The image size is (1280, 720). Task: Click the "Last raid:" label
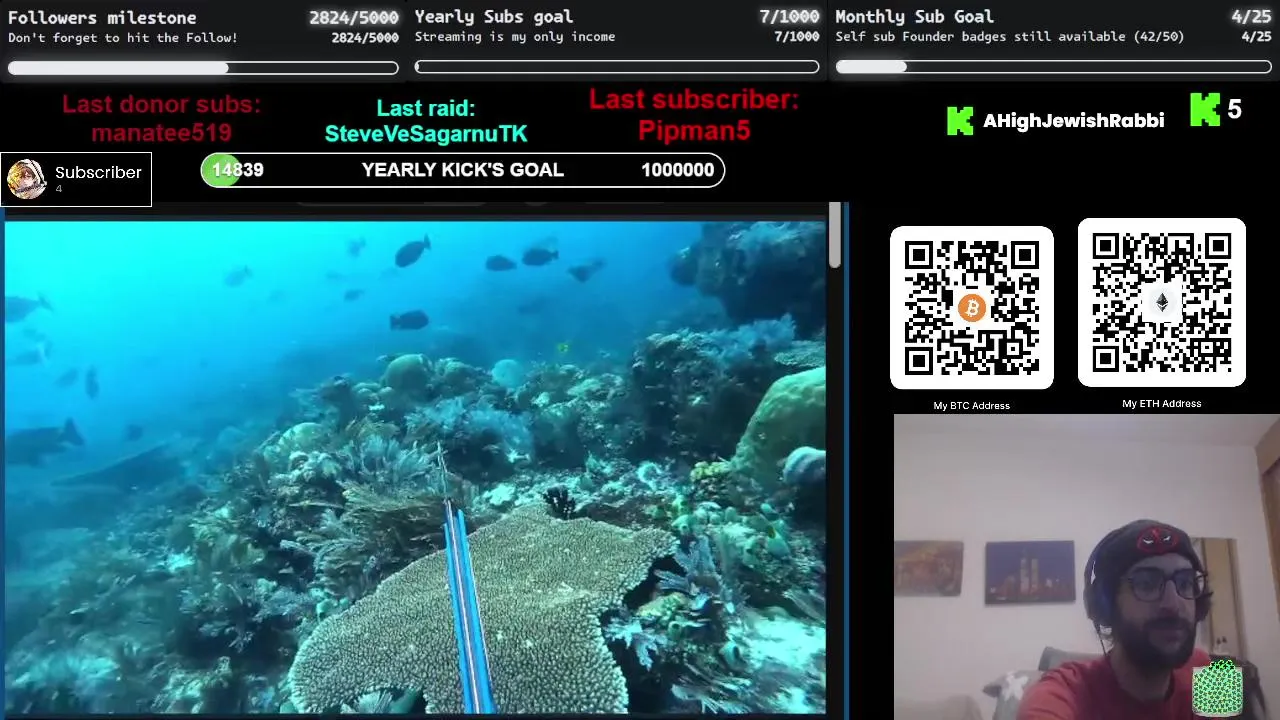click(426, 108)
